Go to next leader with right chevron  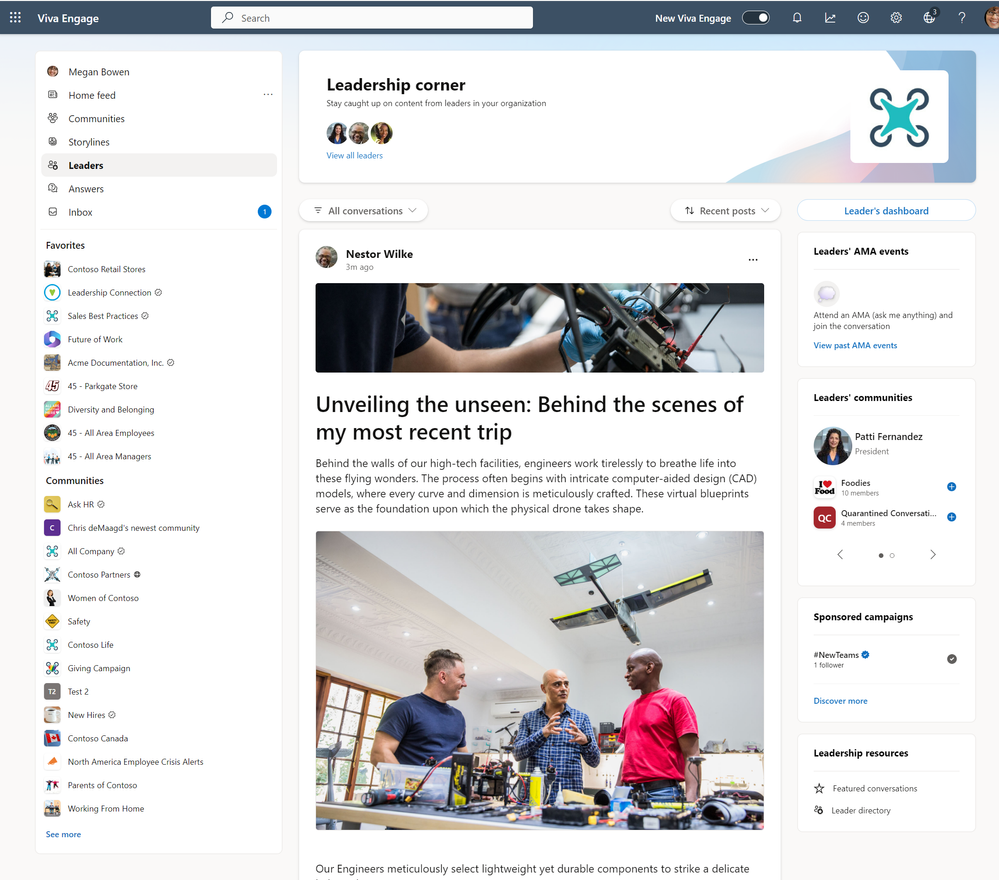933,554
